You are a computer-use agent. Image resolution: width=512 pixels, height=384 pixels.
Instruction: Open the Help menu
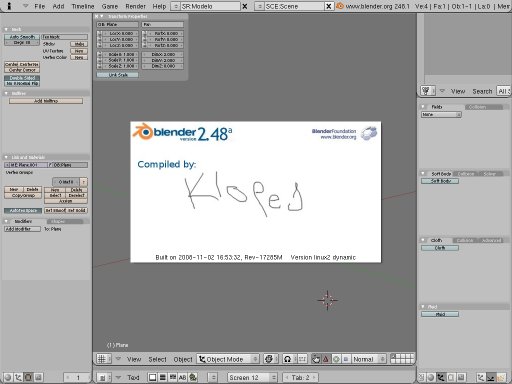159,6
